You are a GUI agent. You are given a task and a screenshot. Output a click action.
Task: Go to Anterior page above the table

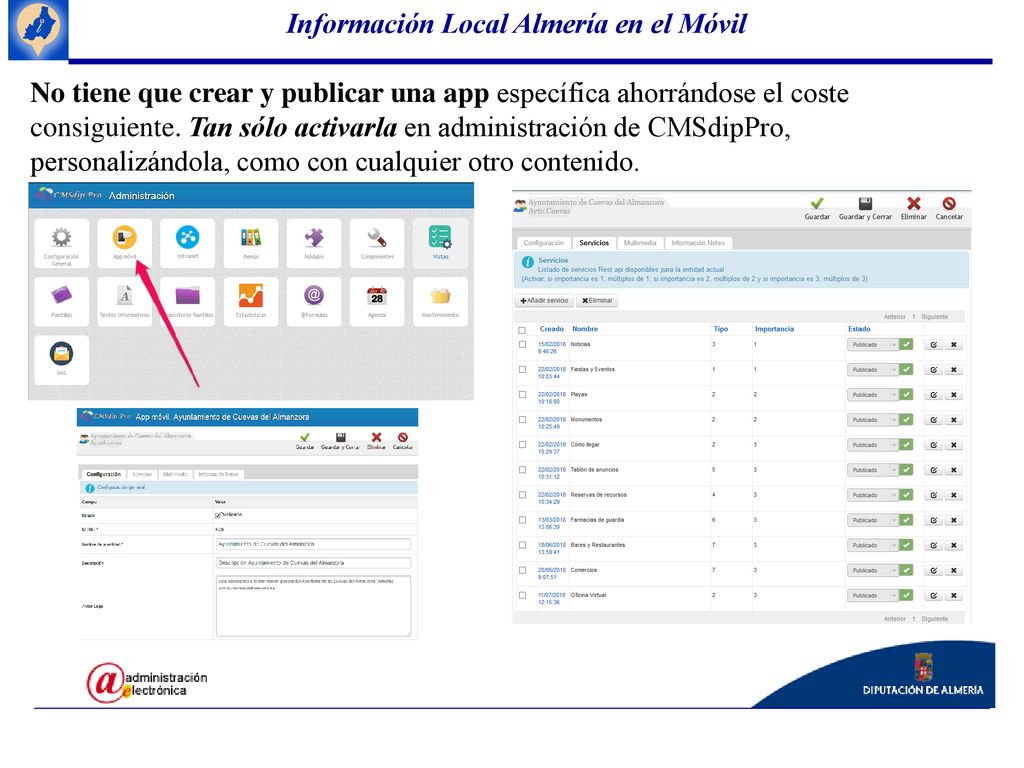(x=895, y=317)
